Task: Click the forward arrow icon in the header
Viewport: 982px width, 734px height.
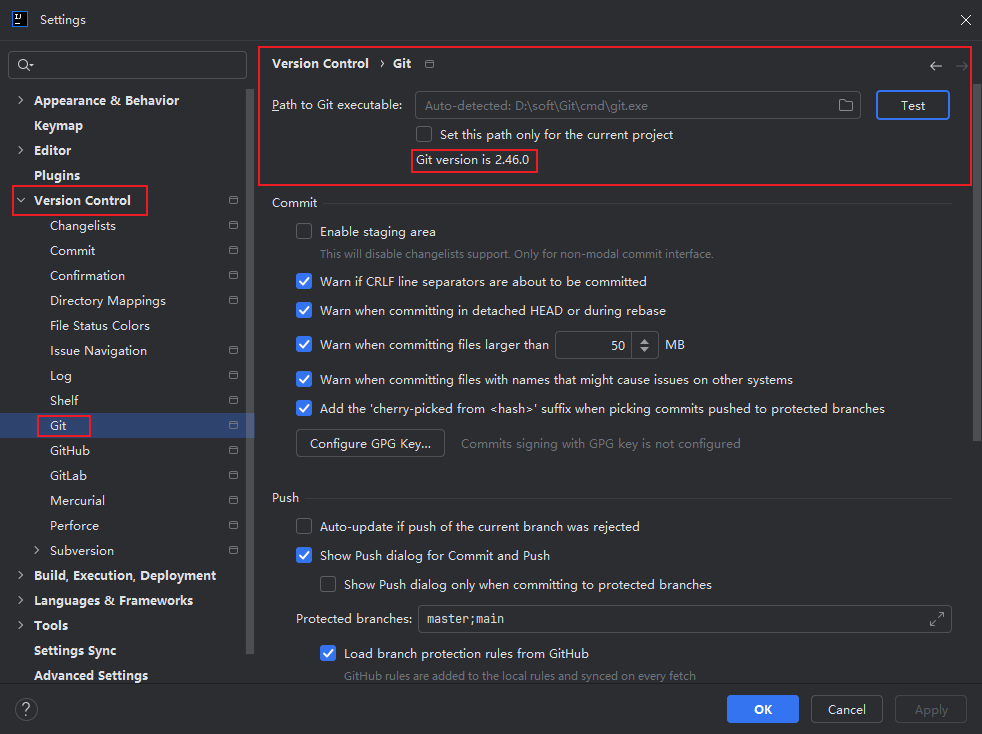Action: 962,66
